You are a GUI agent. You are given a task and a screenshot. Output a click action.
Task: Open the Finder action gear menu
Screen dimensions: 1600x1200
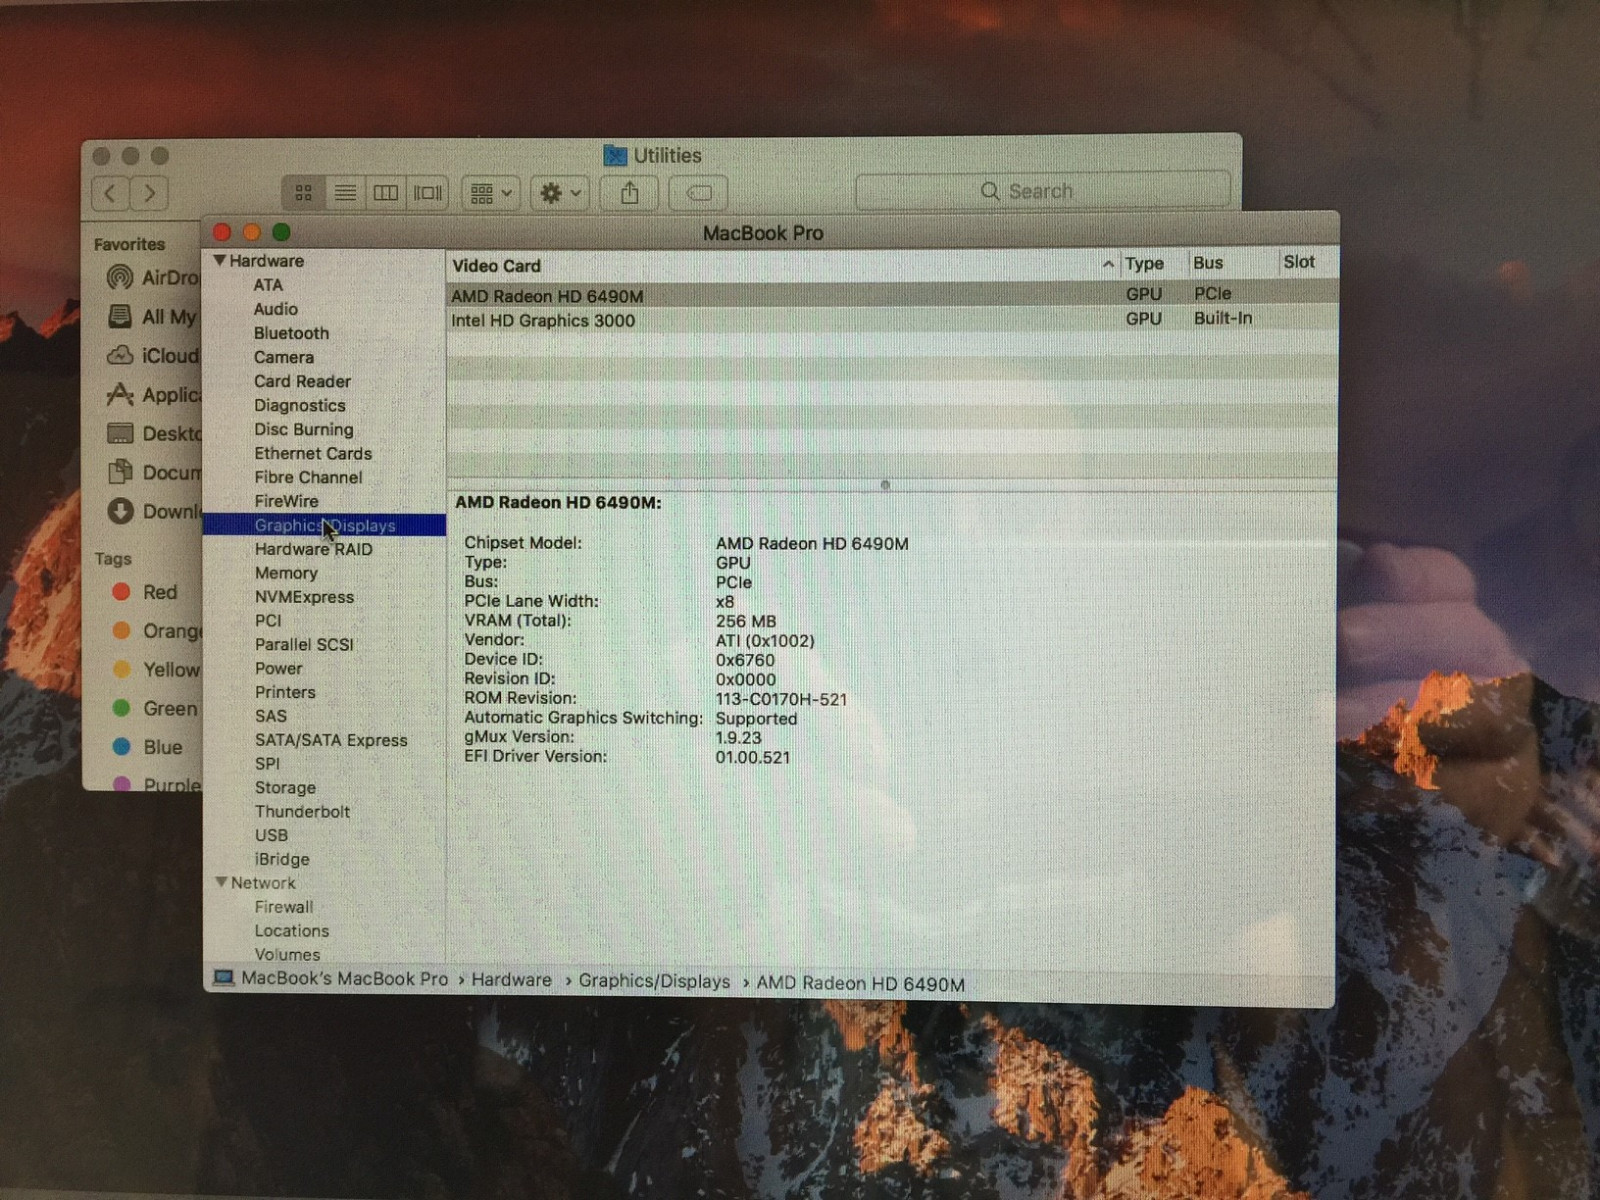click(x=559, y=192)
